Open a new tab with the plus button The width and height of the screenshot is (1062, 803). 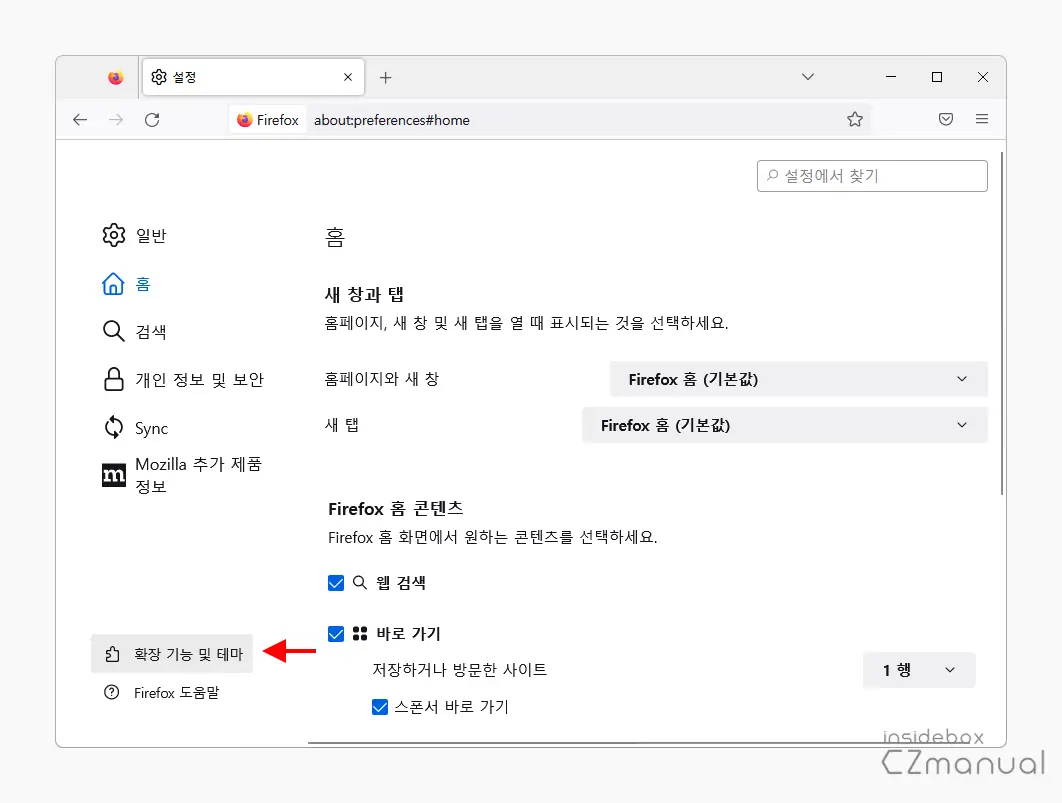(x=385, y=78)
